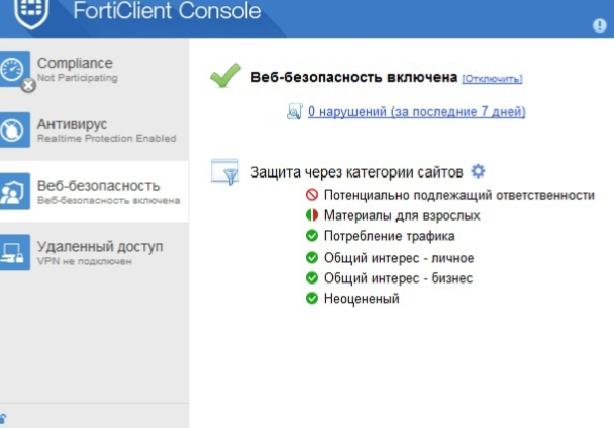Click Realtime Protection Enabled status text
This screenshot has width=614, height=428.
point(107,139)
